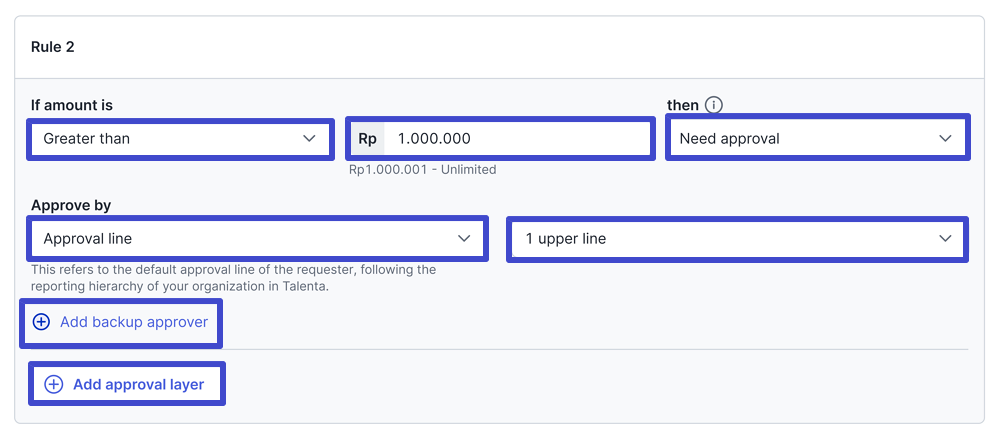Click the chevron arrow on 1 upper line
The height and width of the screenshot is (437, 1001).
tap(945, 239)
